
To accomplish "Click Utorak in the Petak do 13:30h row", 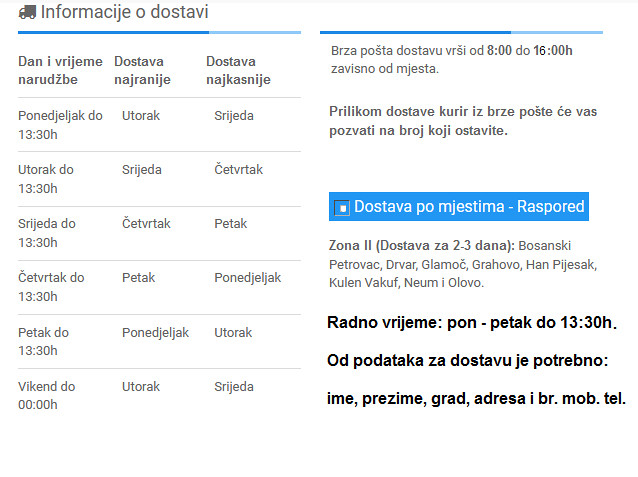I will click(x=233, y=333).
